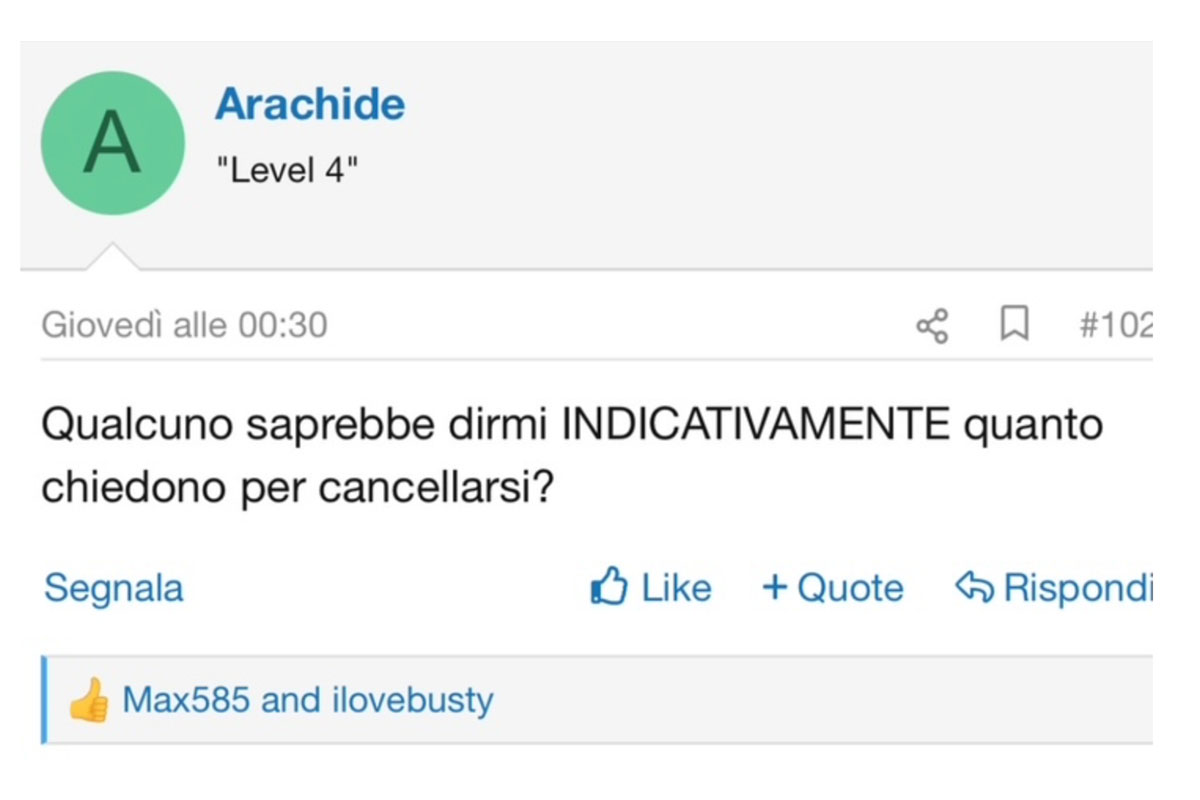
Task: Open the Arachide username profile link
Action: coord(310,104)
